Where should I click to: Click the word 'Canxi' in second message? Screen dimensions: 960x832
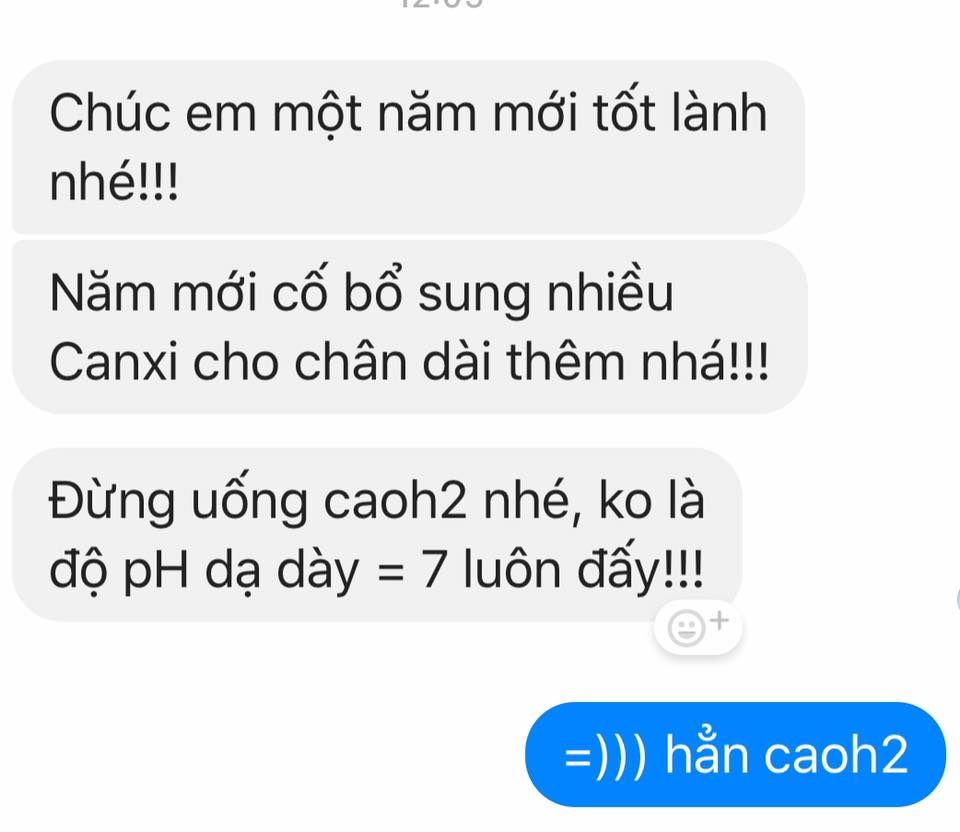(x=113, y=362)
